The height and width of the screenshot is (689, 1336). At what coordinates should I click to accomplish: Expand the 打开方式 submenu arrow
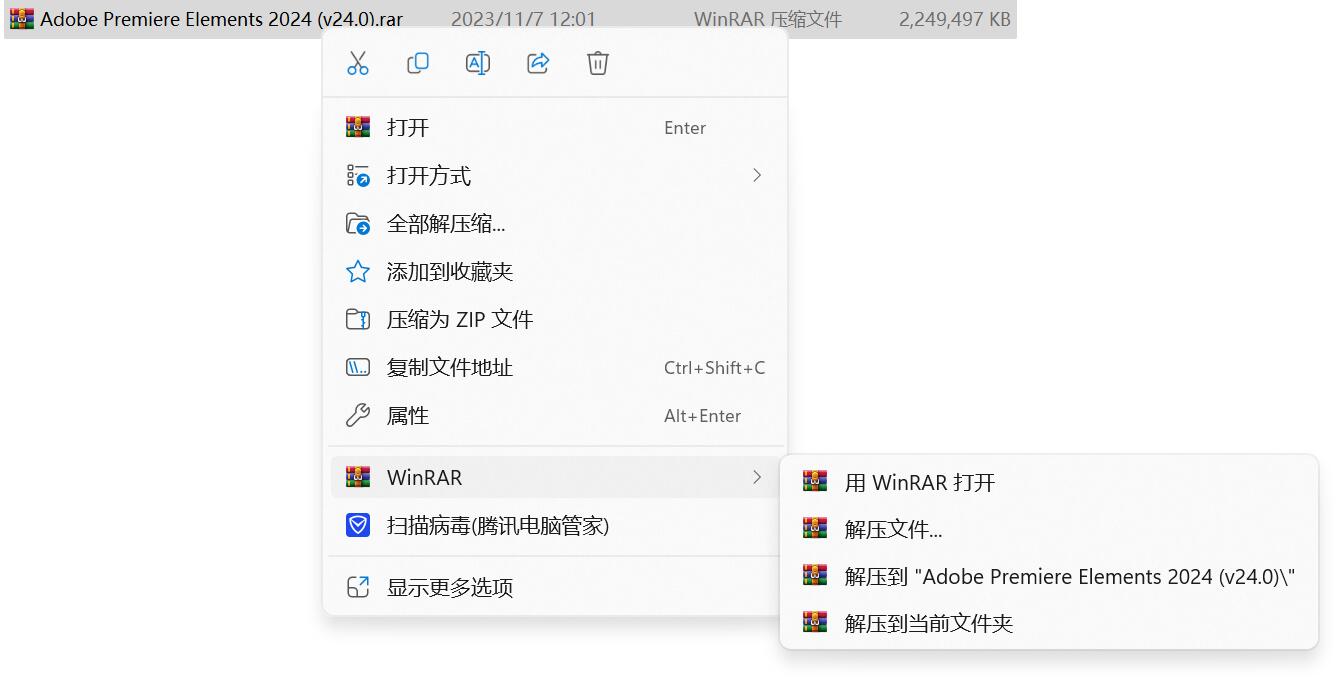pos(756,175)
